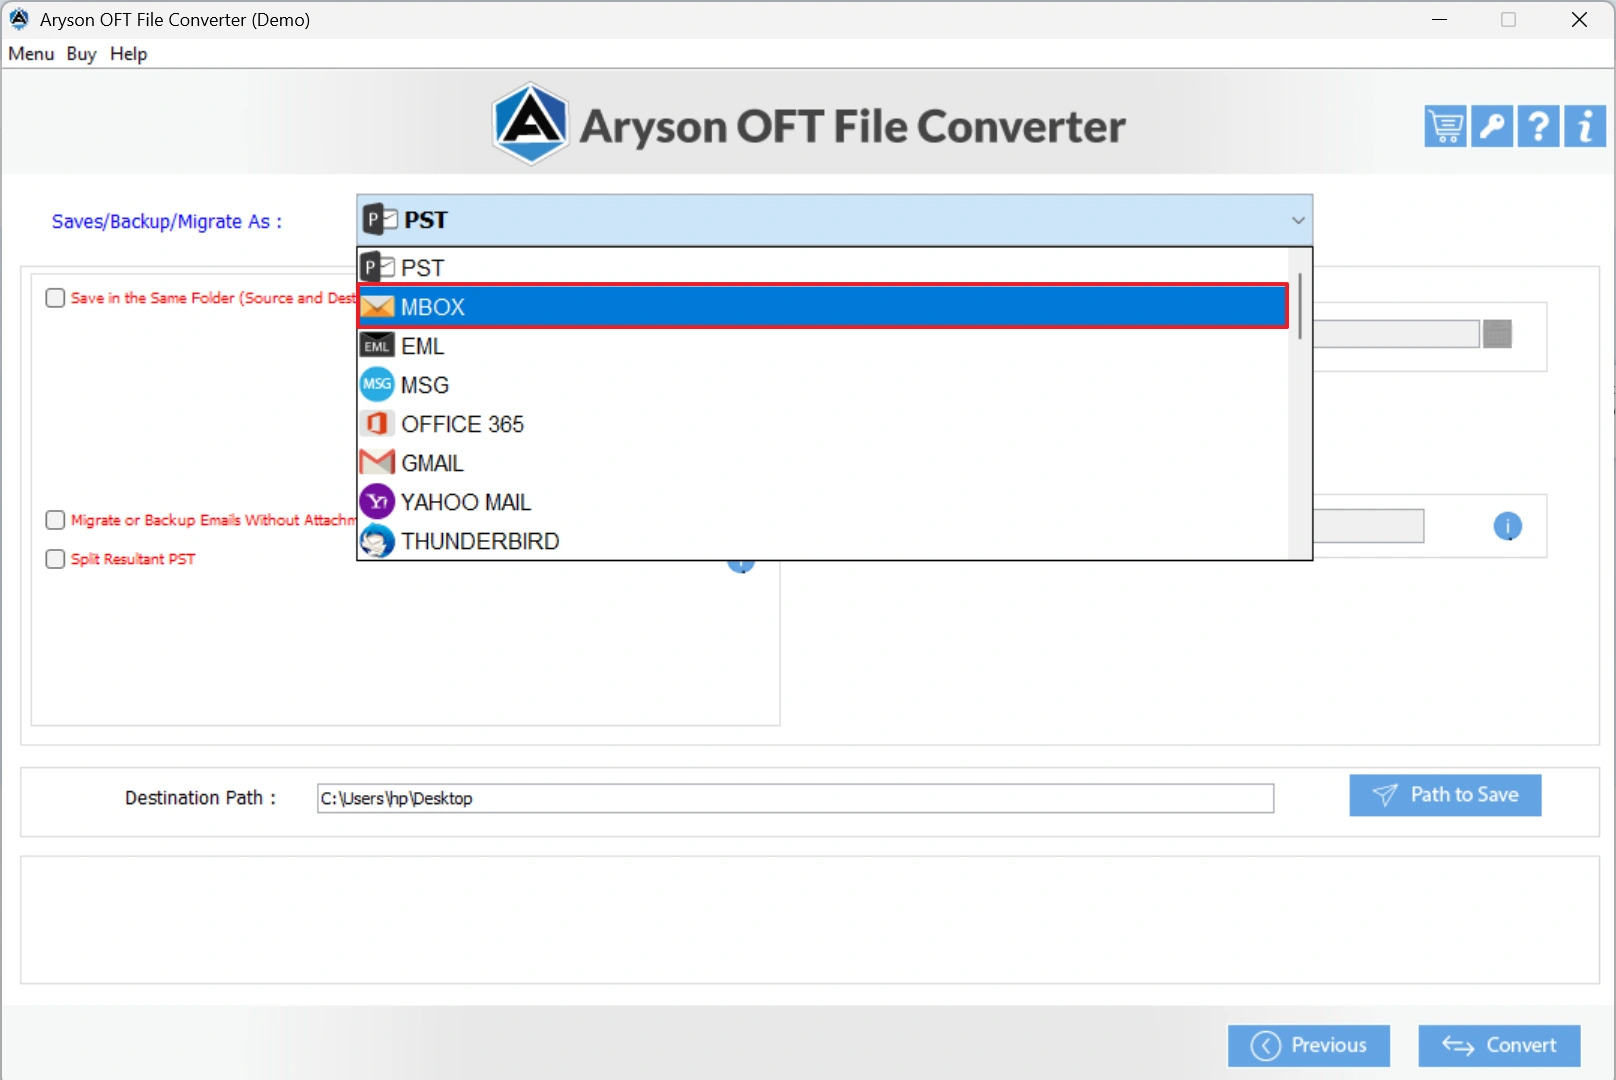
Task: Click the info about icon
Action: pyautogui.click(x=1585, y=127)
